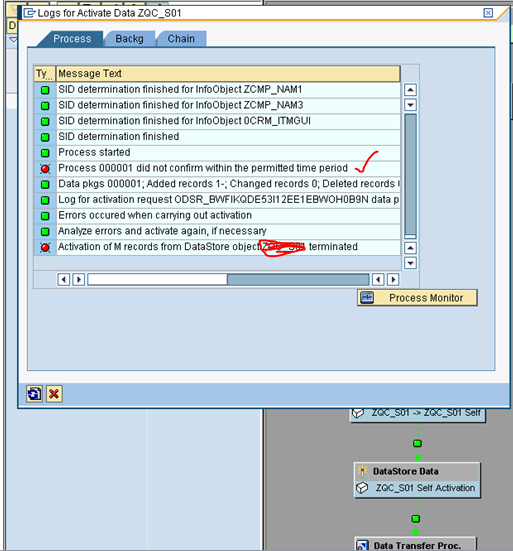Click green status icon beside 'Process started'

tap(45, 153)
